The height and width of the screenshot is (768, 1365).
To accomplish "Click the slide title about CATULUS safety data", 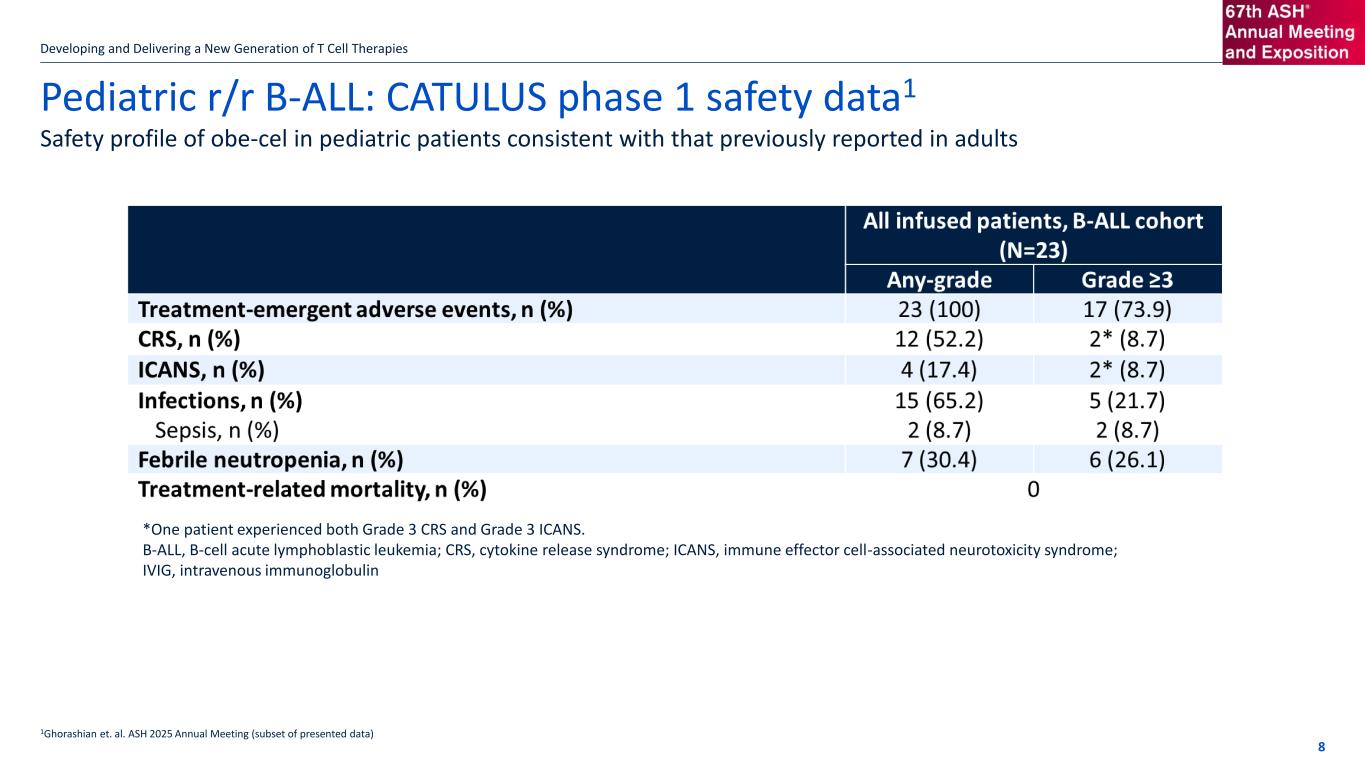I will (x=478, y=98).
